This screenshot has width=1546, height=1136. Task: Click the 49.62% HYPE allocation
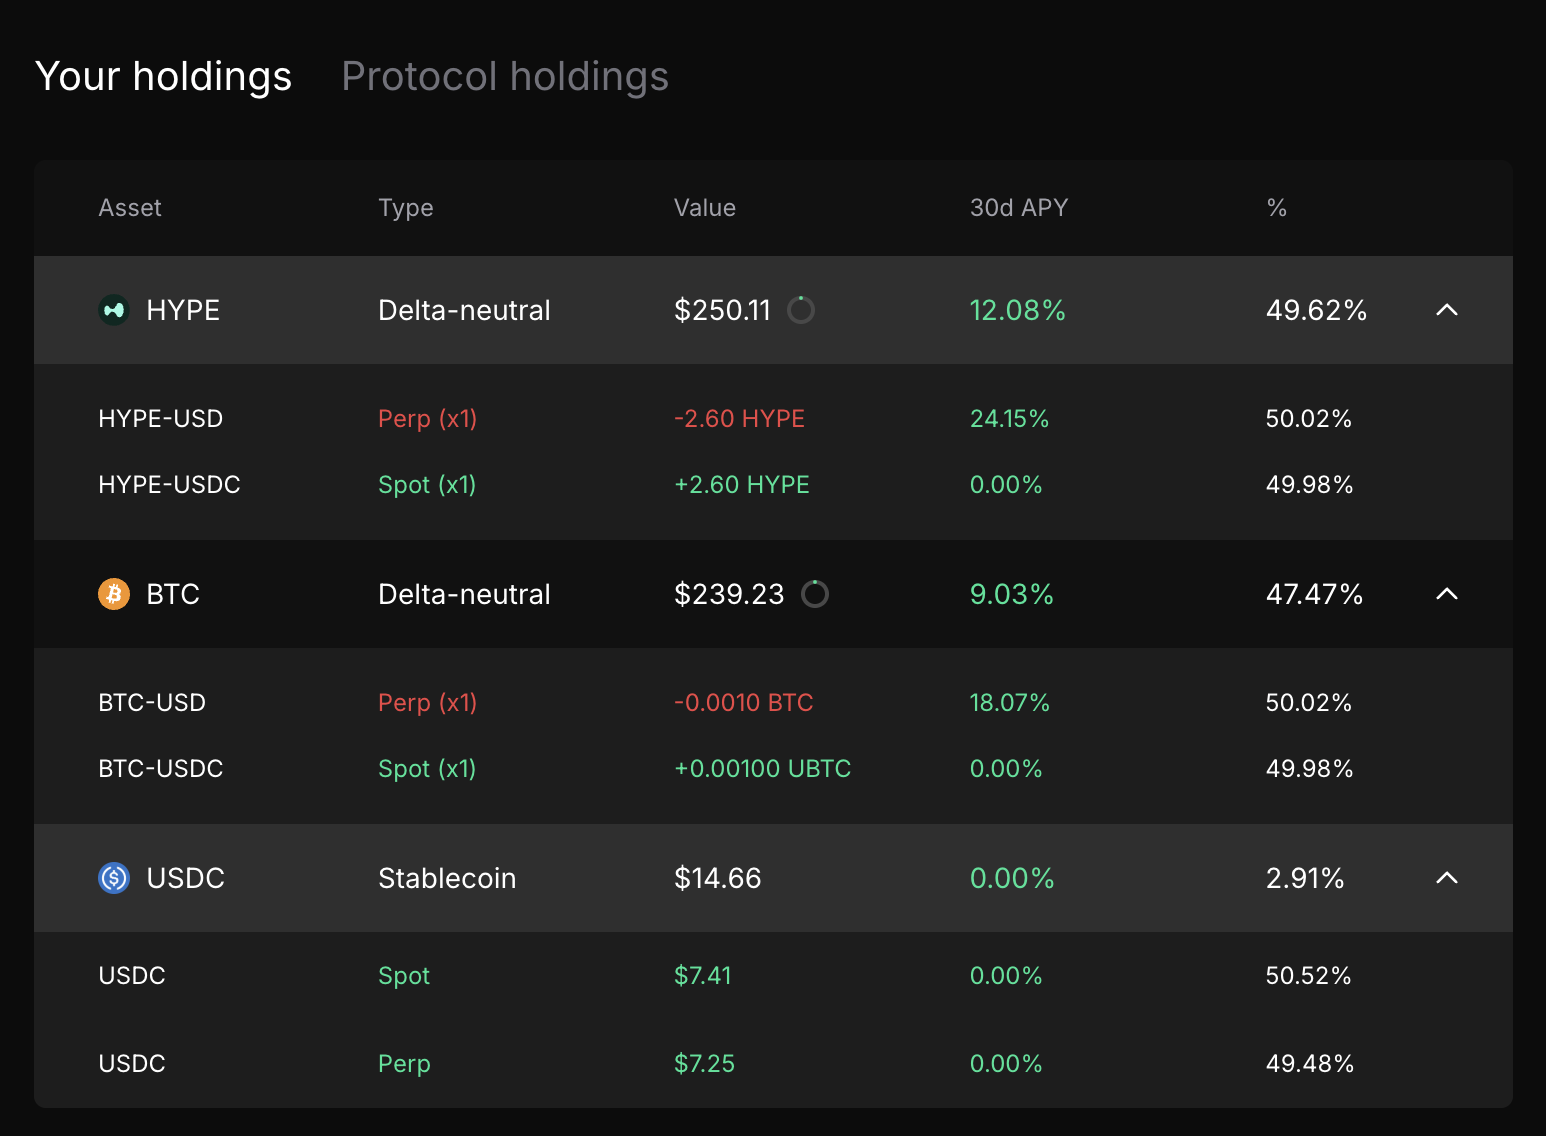1317,310
